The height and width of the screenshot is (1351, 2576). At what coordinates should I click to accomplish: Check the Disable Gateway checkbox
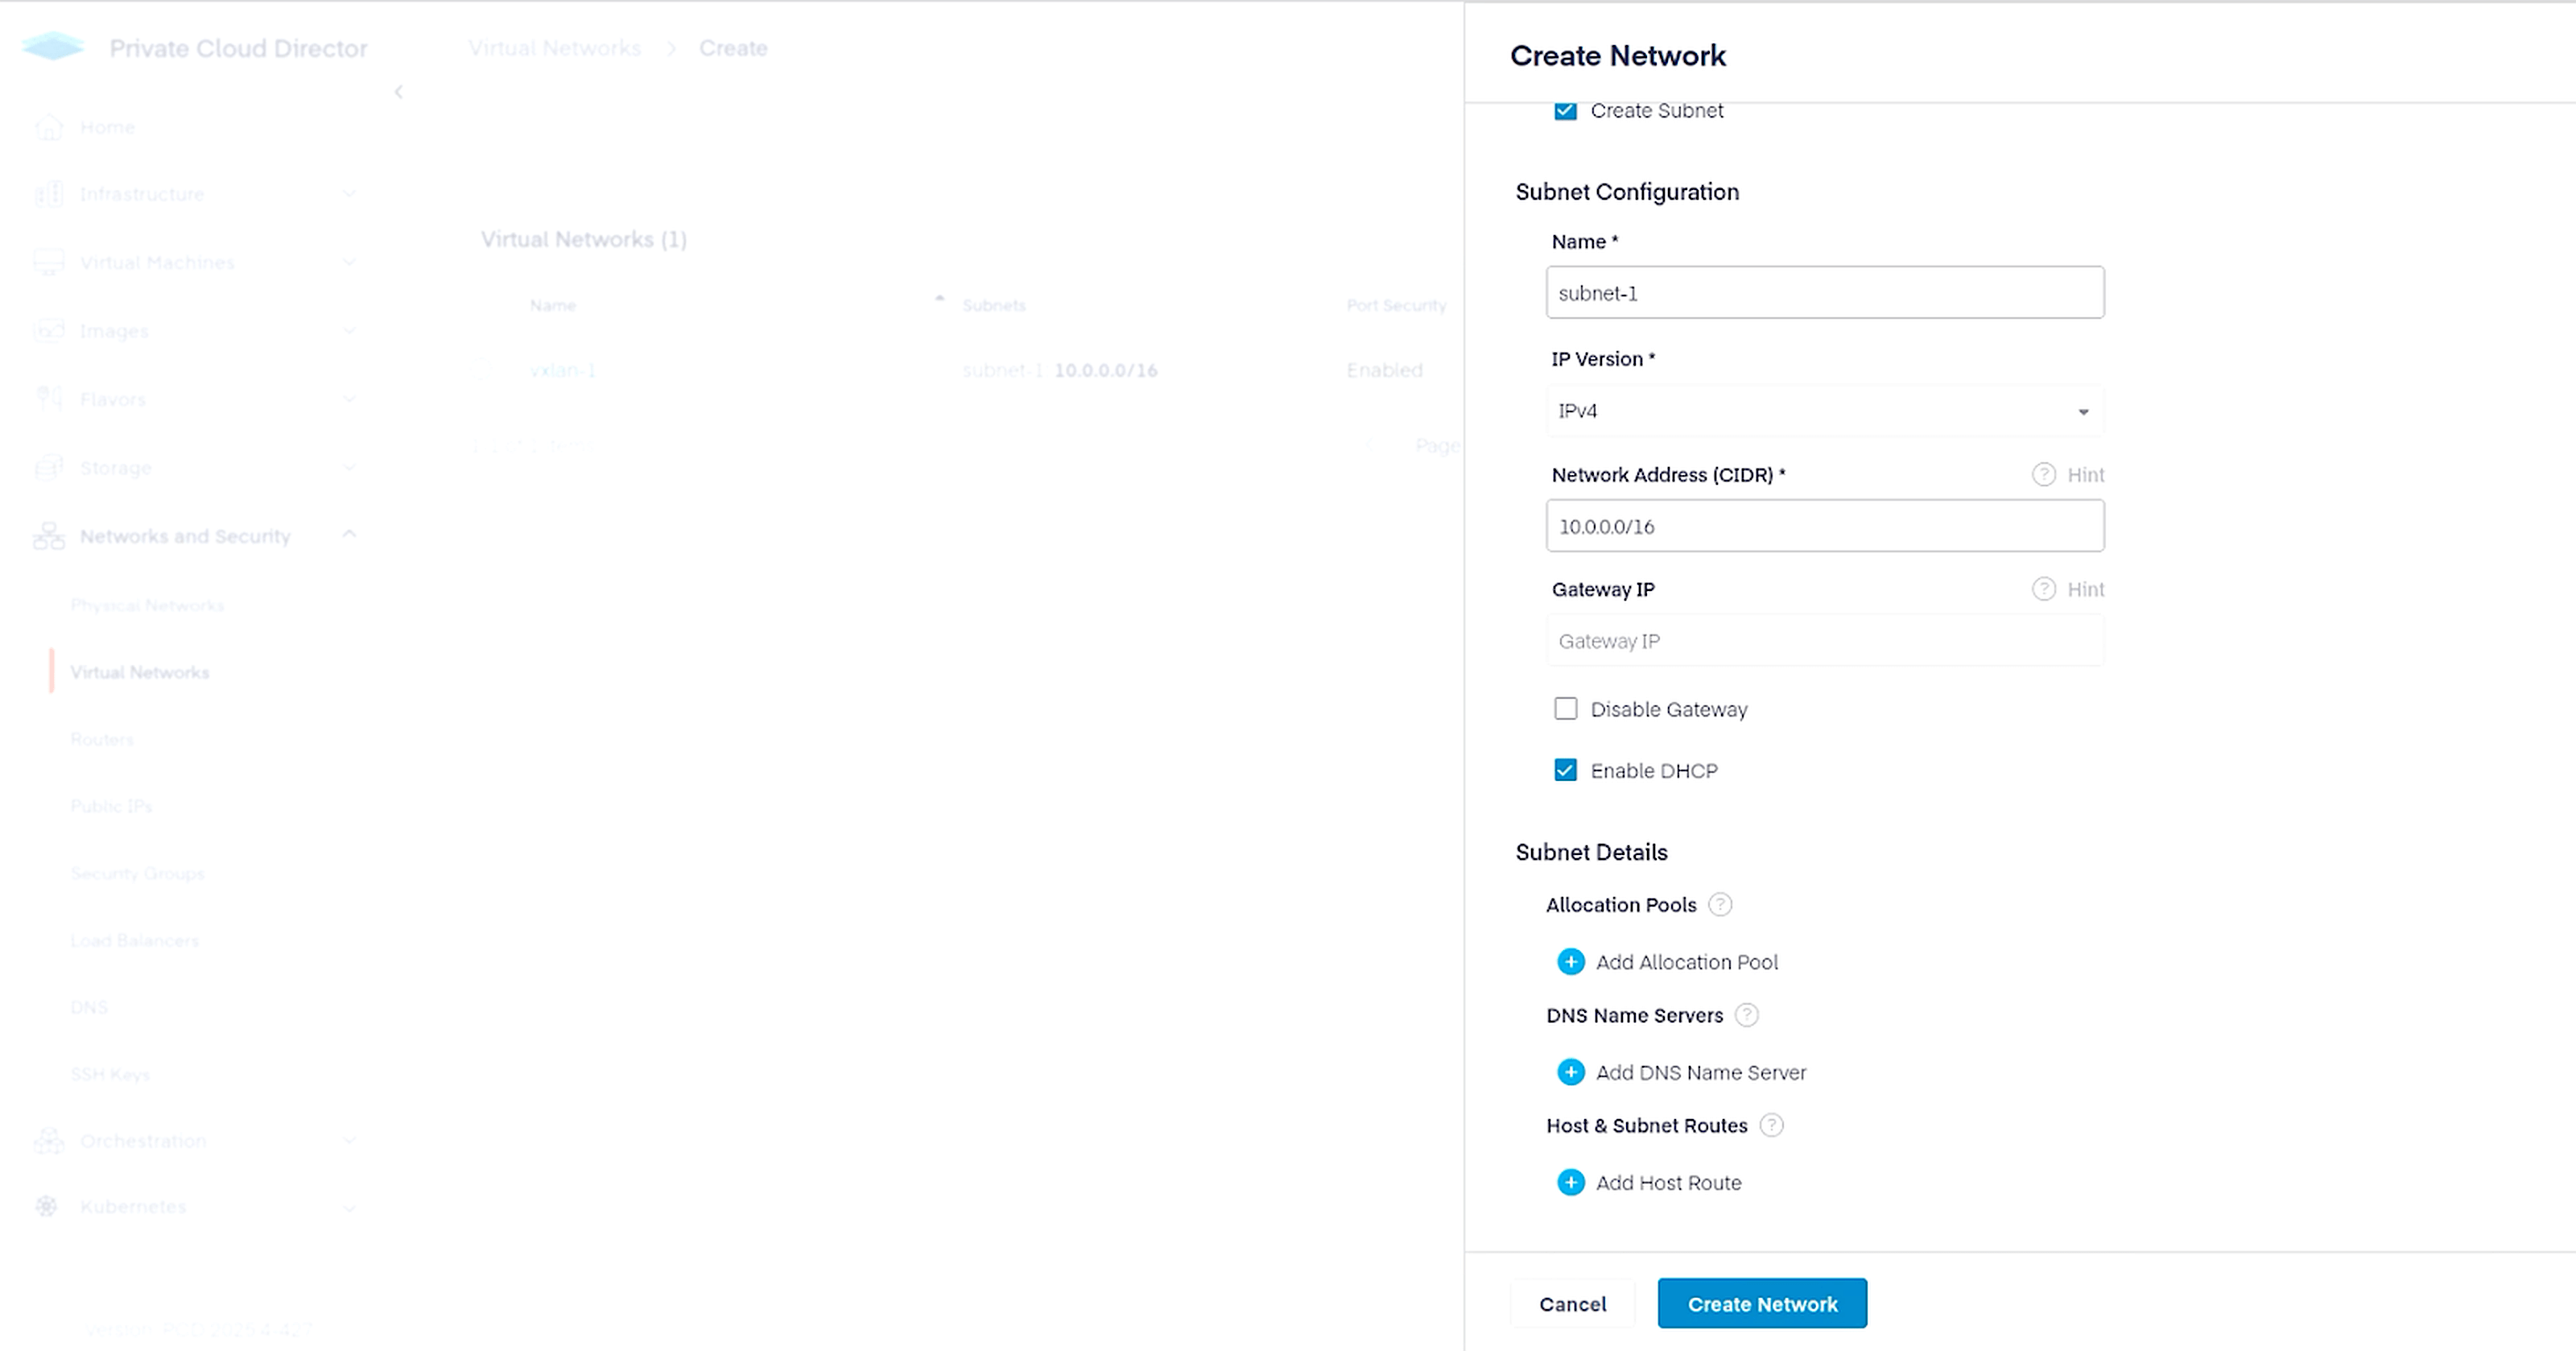[1565, 709]
